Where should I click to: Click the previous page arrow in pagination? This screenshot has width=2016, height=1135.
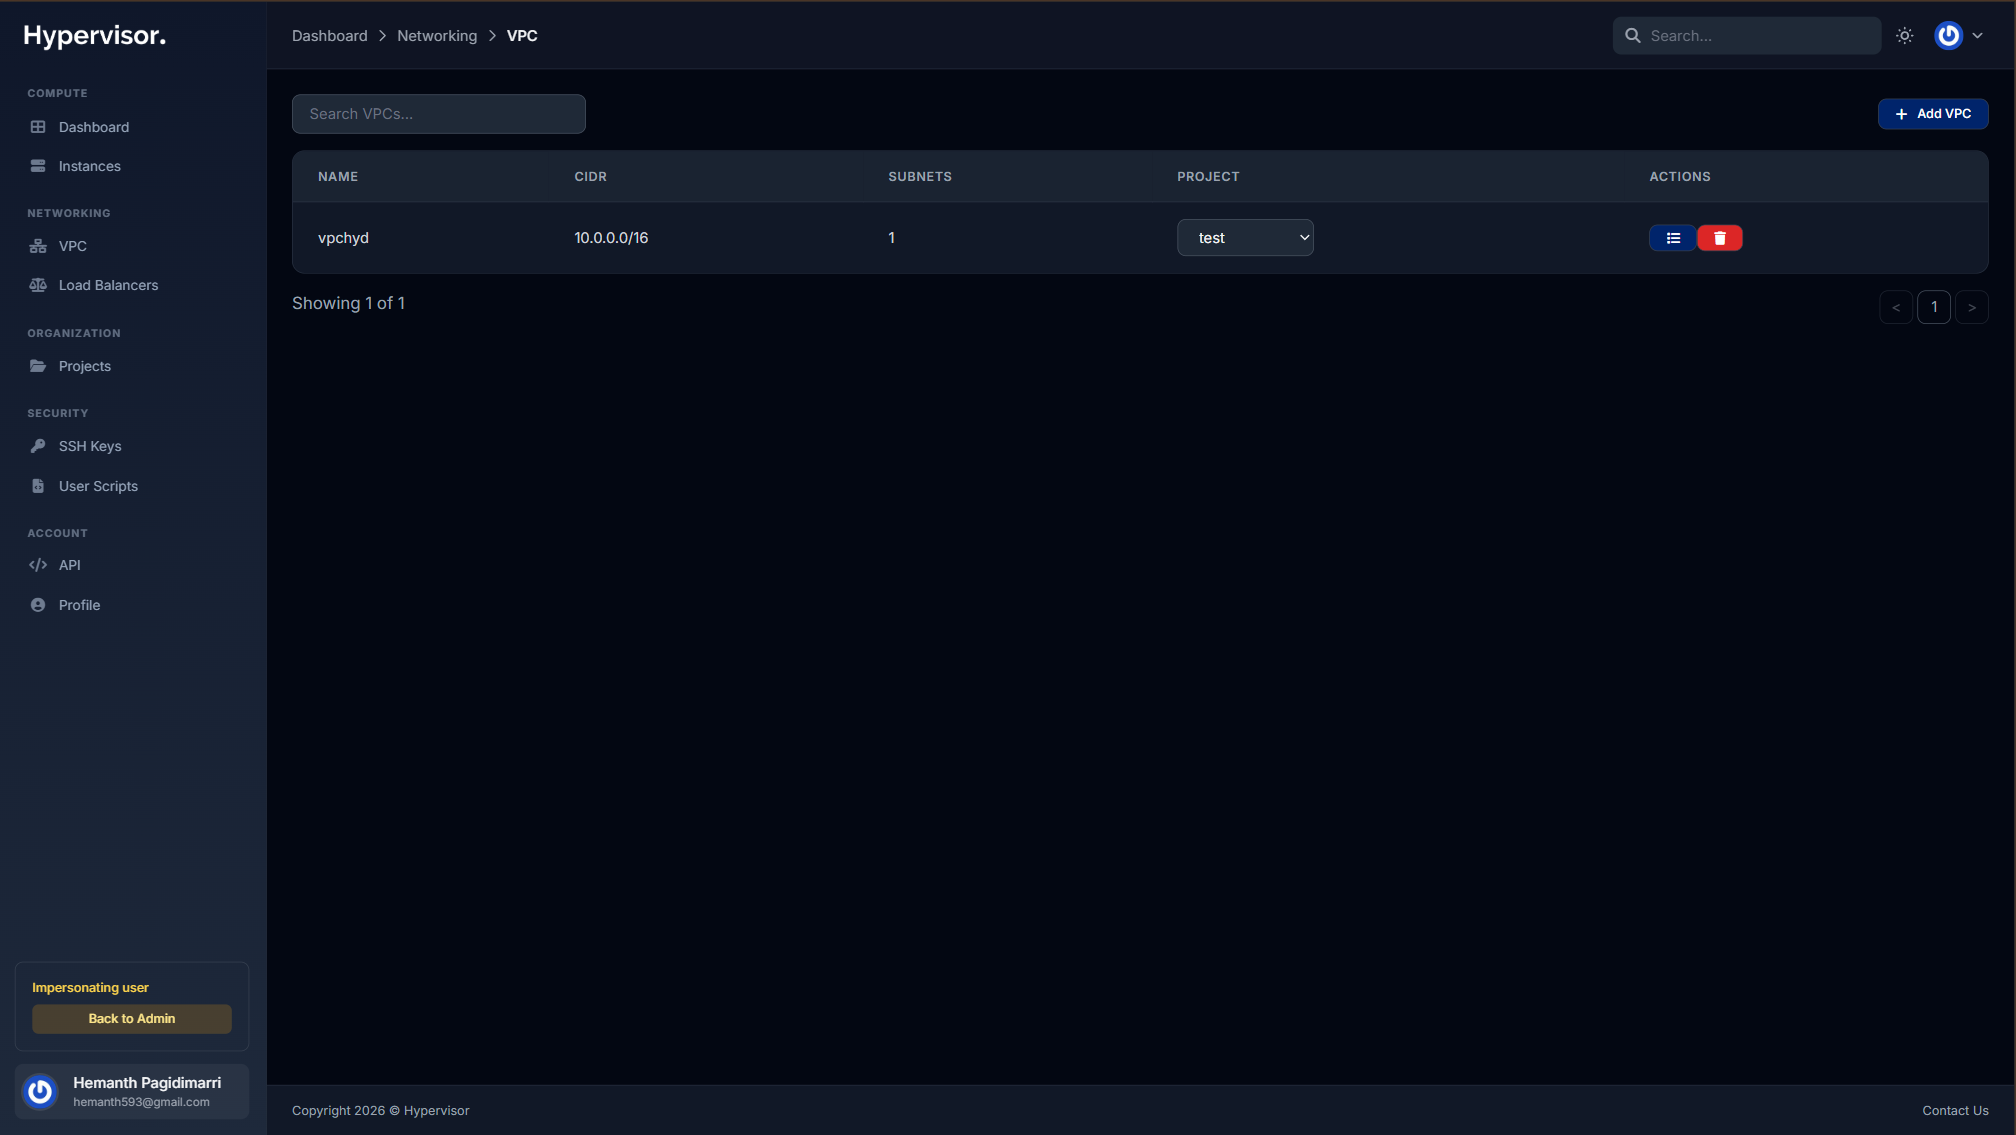tap(1895, 307)
